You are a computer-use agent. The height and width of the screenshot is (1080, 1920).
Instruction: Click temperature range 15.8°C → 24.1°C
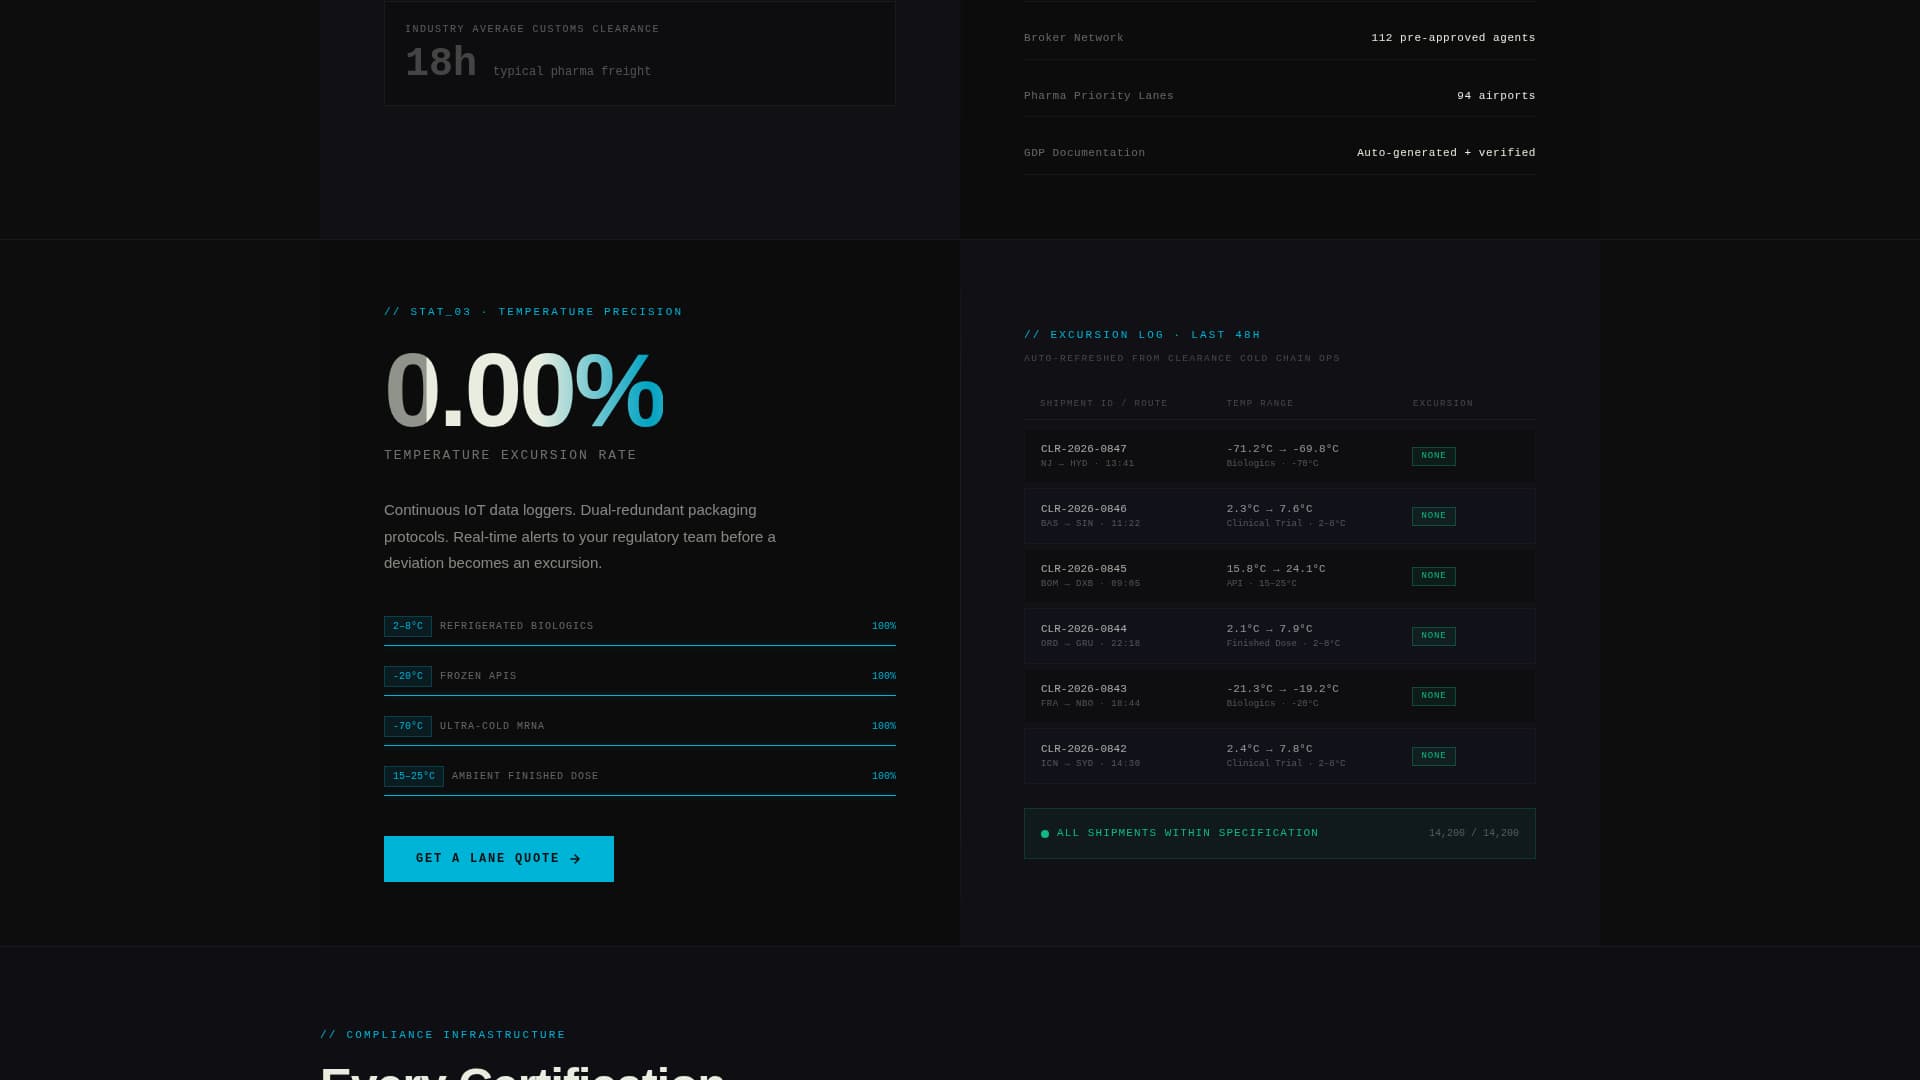coord(1276,569)
